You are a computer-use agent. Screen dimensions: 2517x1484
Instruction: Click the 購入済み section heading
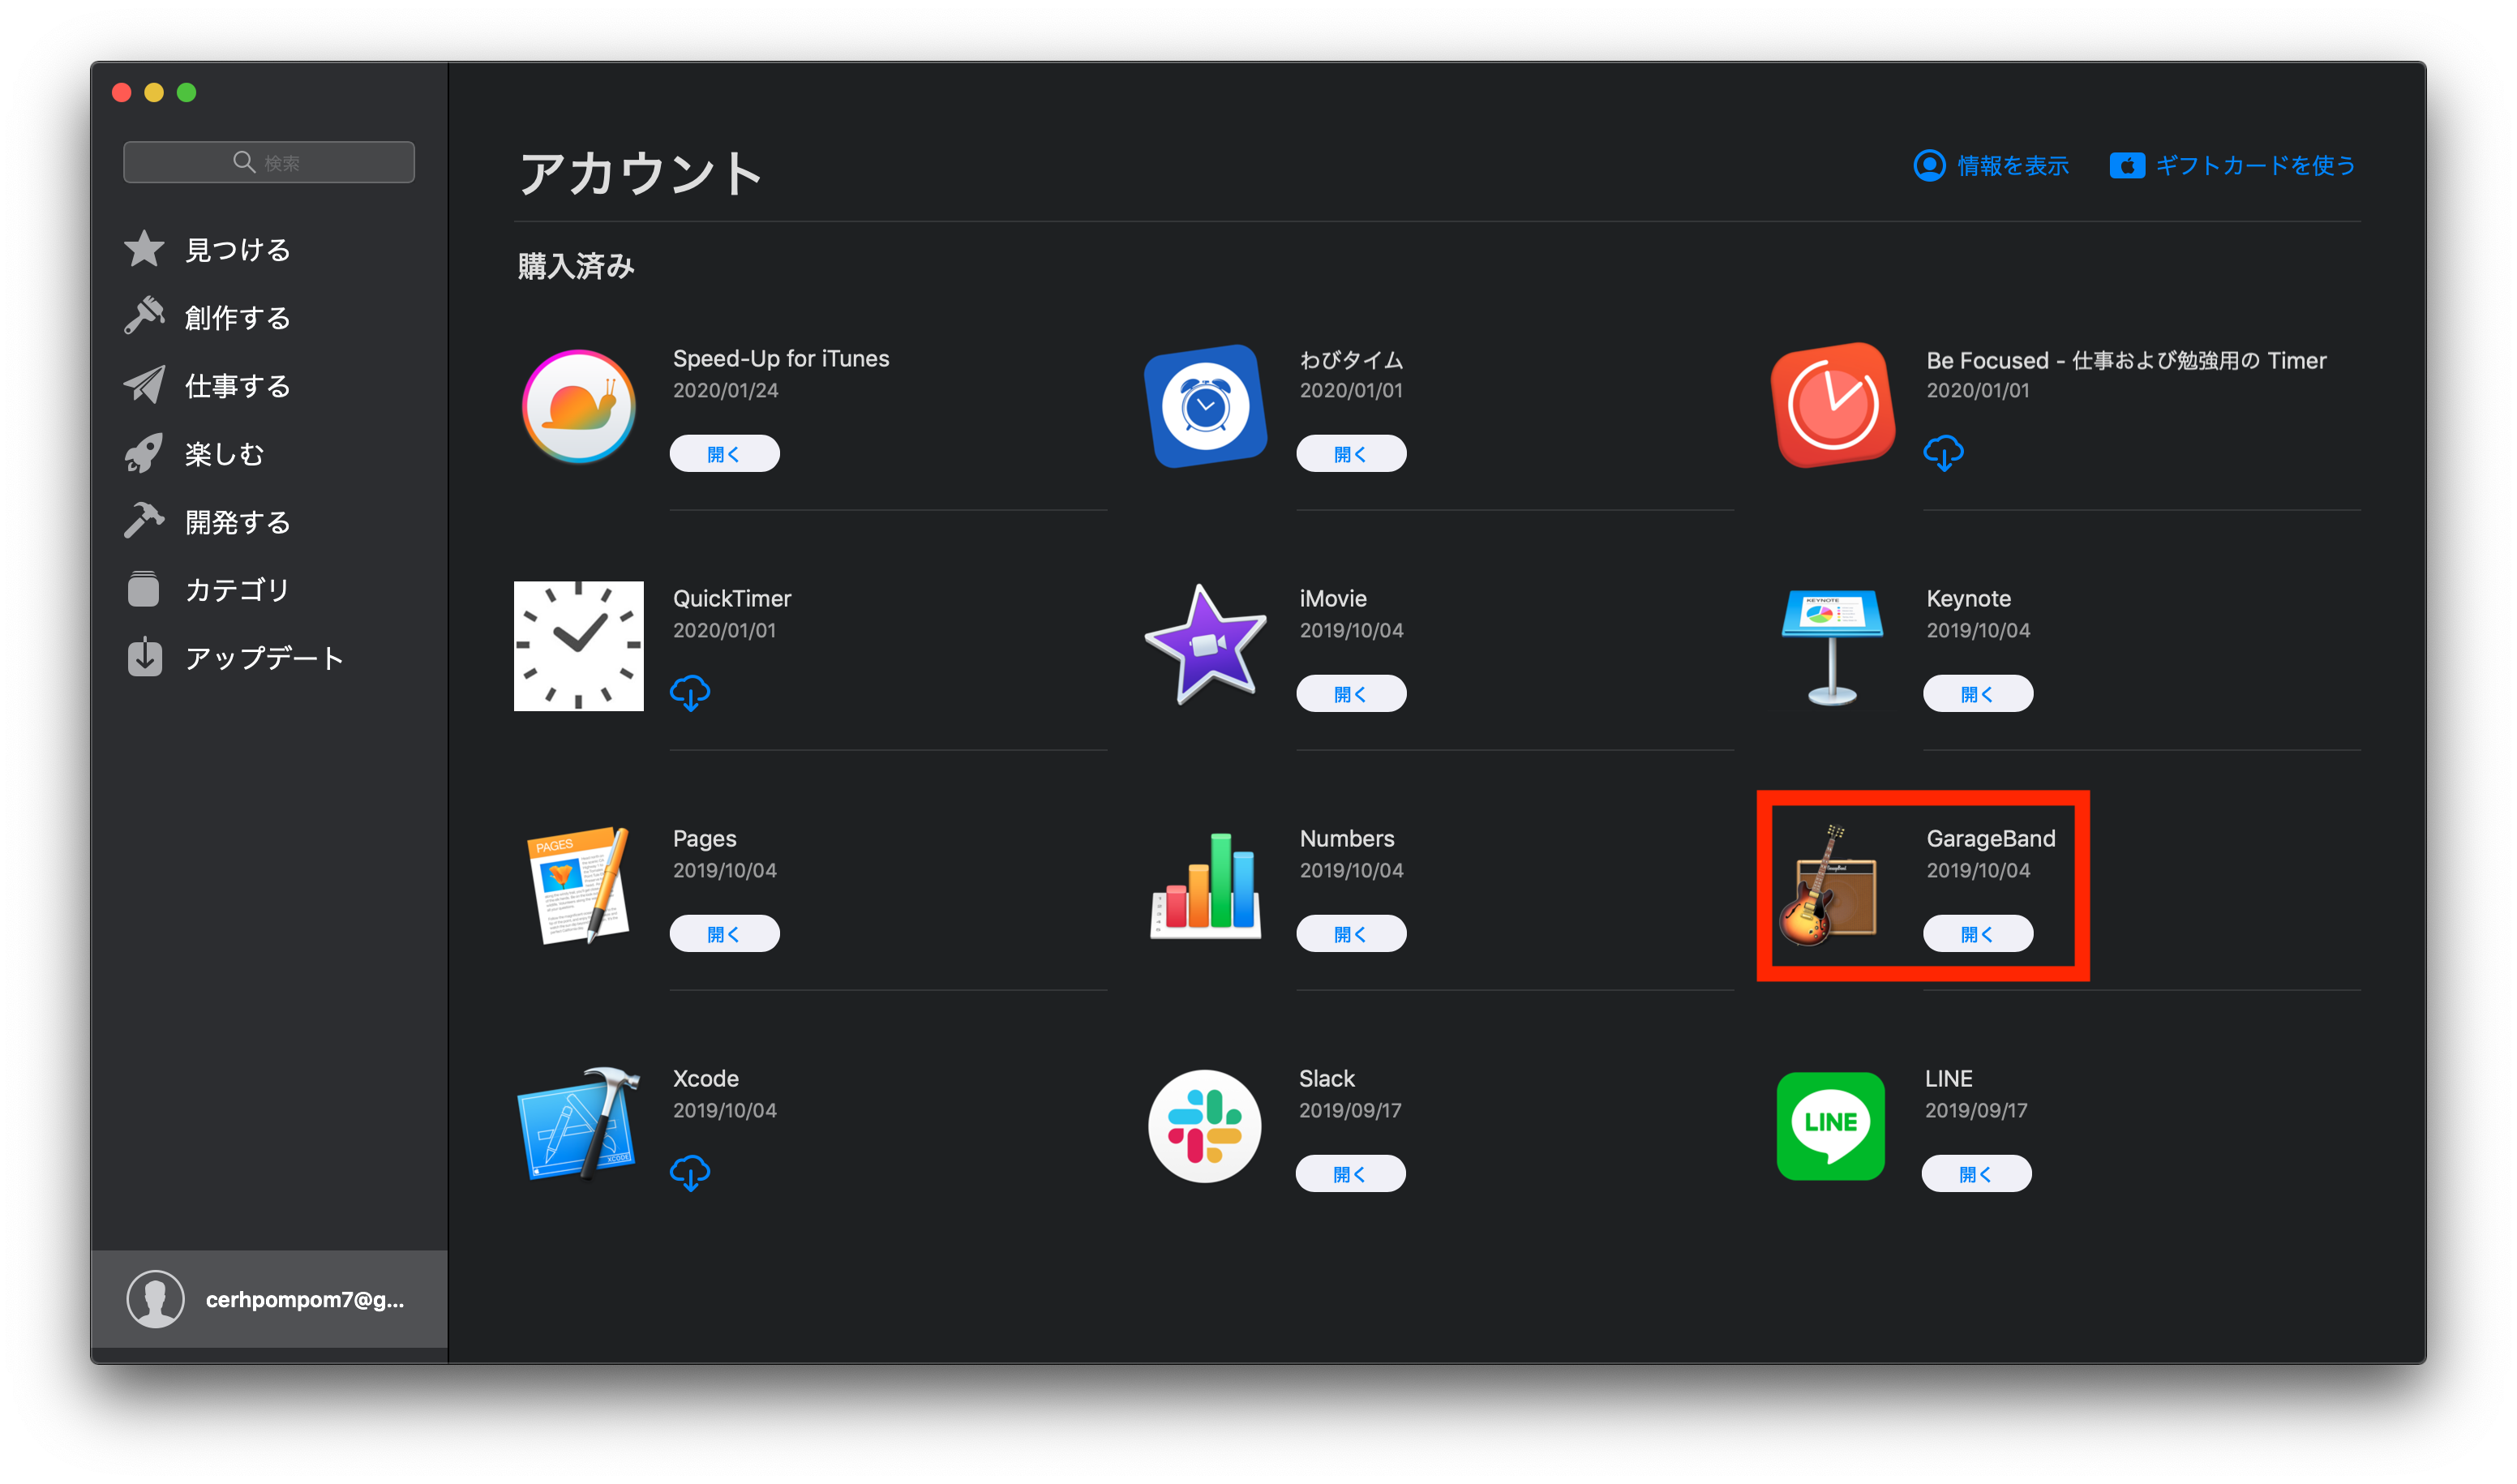tap(575, 266)
